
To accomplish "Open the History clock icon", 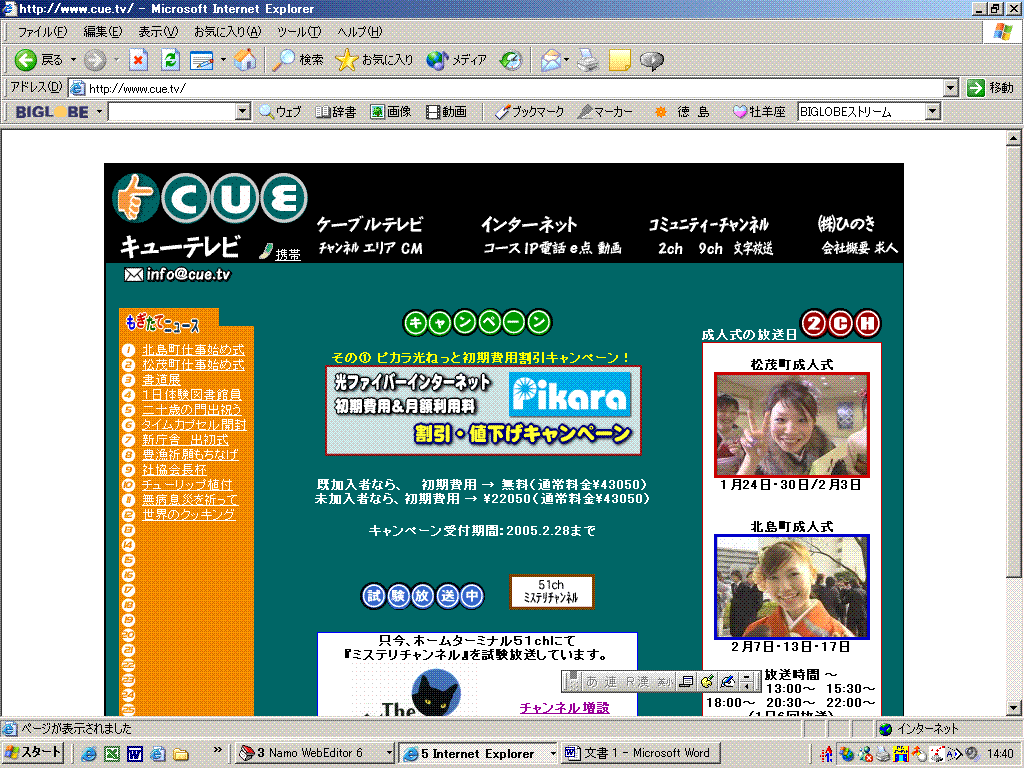I will 511,60.
